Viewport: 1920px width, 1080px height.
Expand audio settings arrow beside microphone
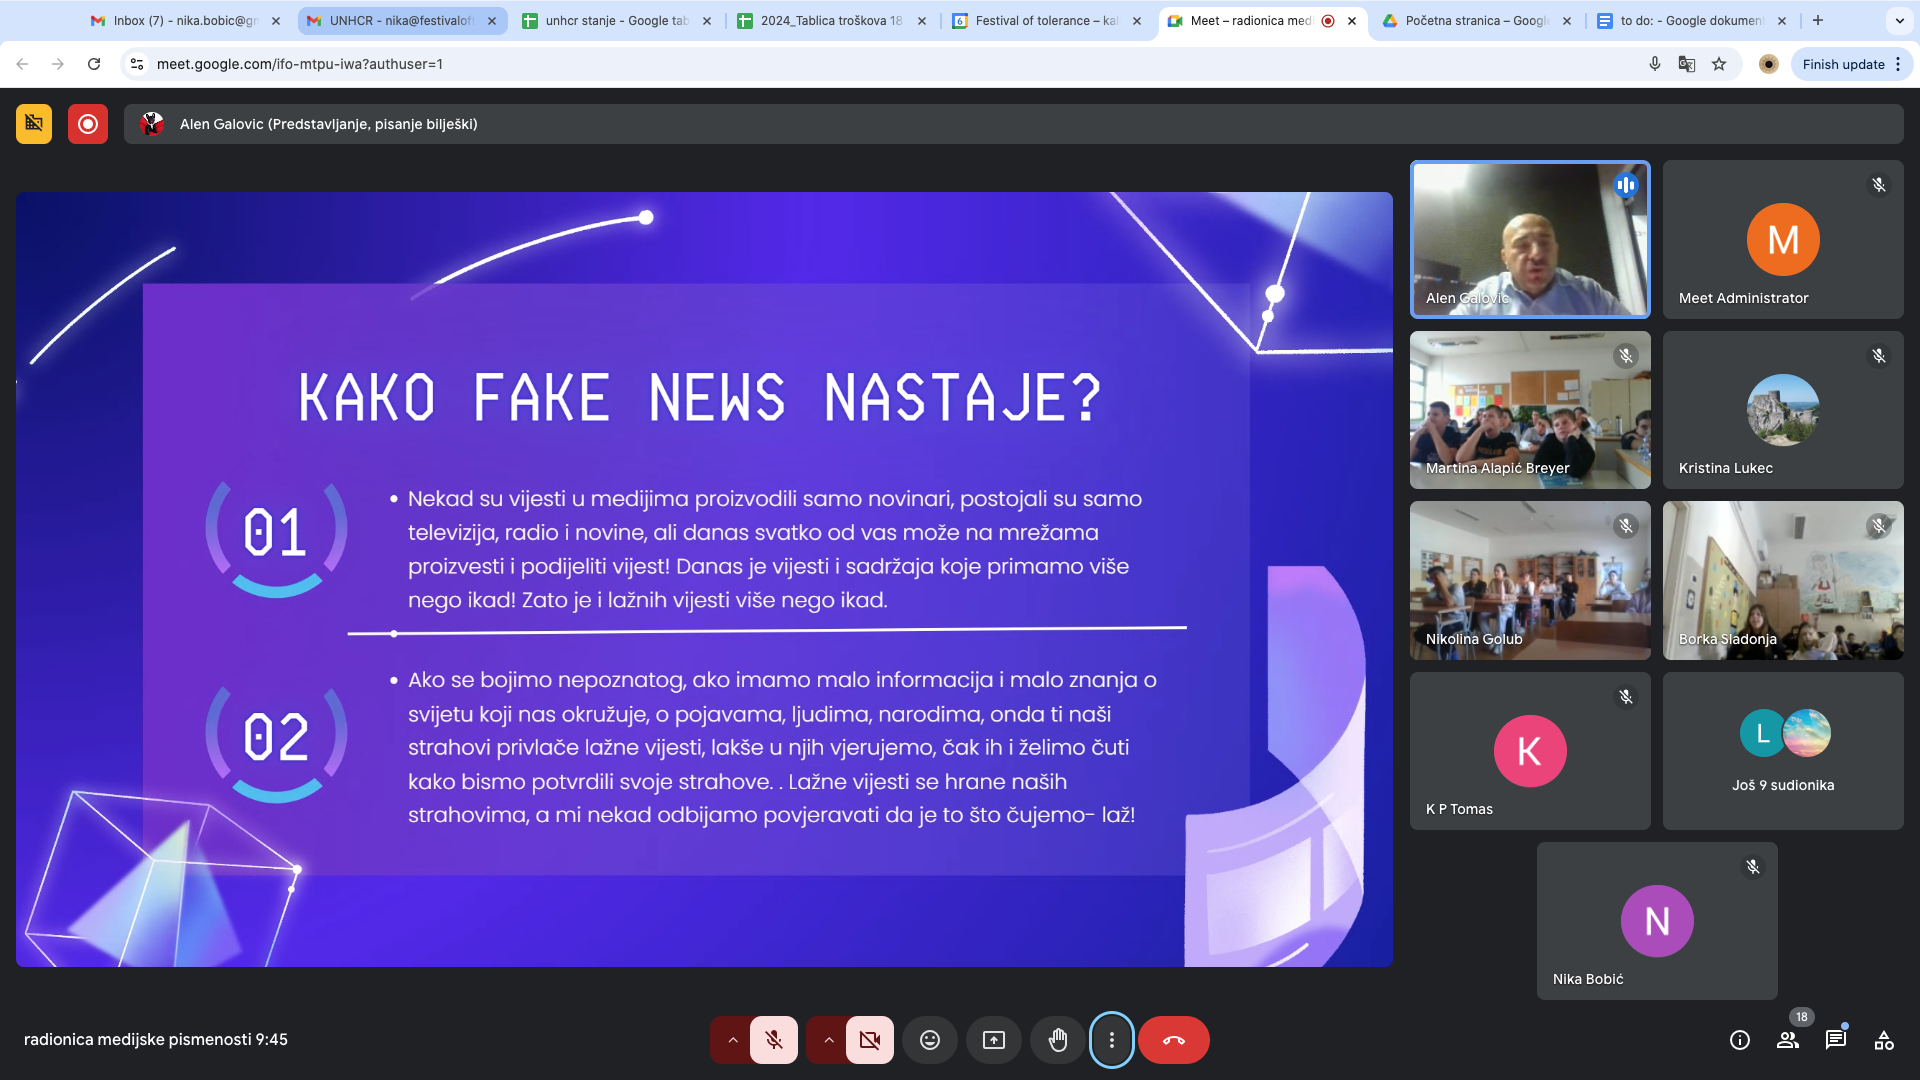732,1040
